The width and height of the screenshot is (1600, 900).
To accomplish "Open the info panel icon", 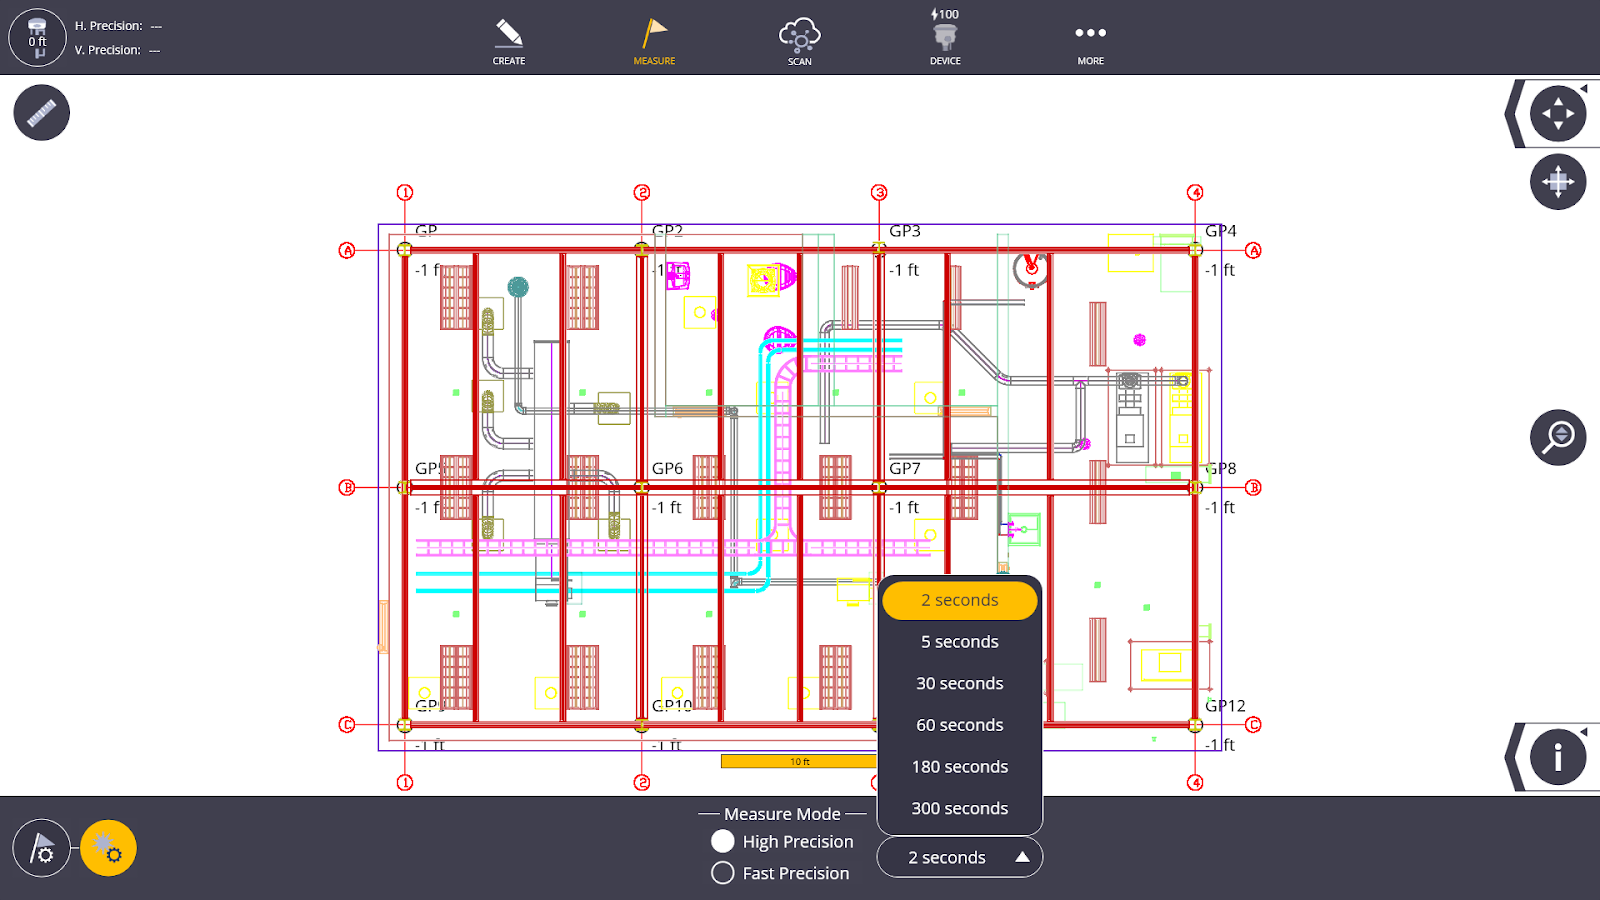I will point(1557,757).
